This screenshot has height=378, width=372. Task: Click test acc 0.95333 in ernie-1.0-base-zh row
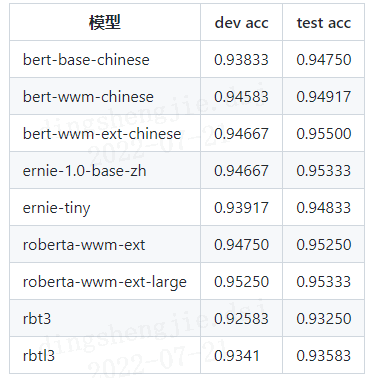[x=324, y=171]
